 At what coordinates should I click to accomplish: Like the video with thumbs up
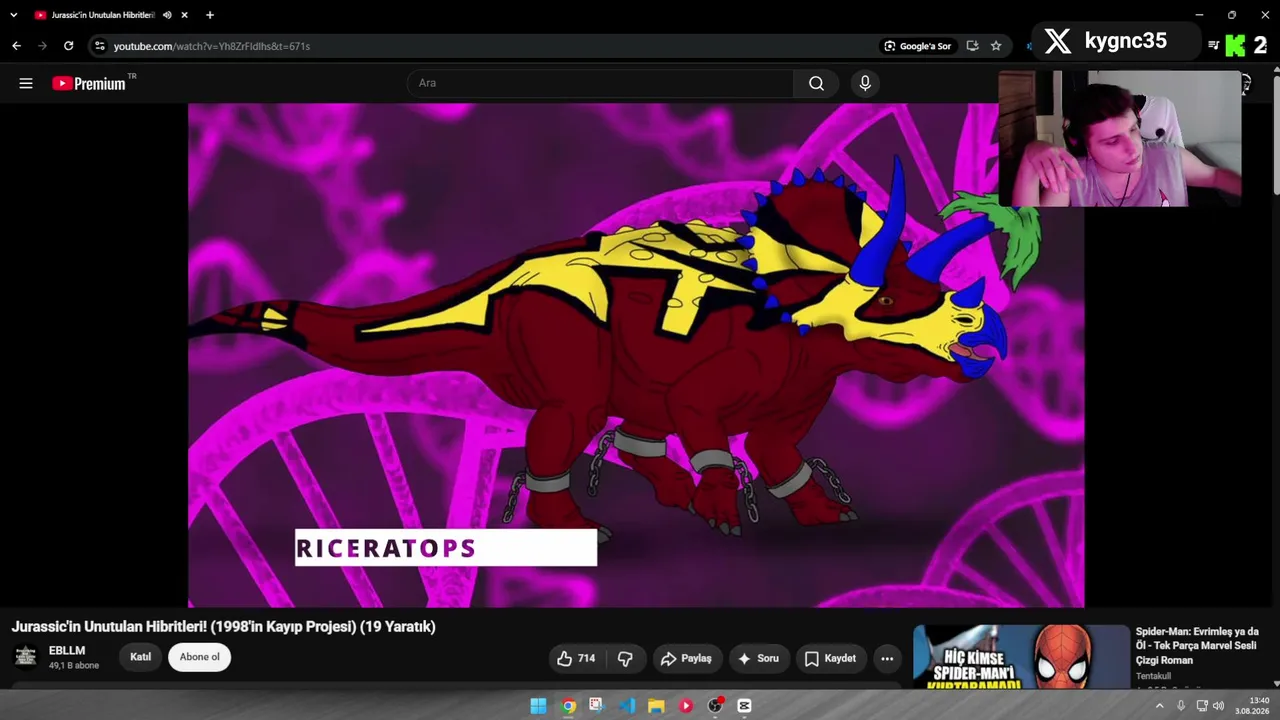click(x=576, y=658)
